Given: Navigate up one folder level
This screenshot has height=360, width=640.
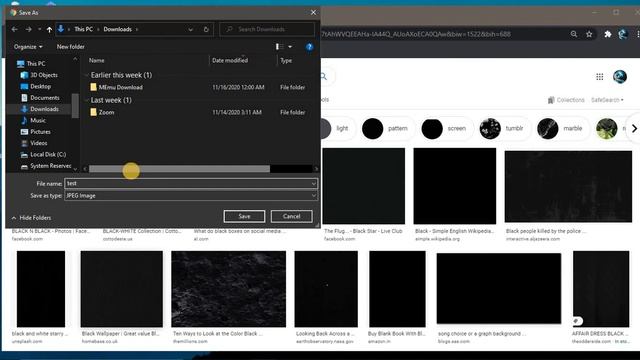Looking at the screenshot, I should pos(49,29).
